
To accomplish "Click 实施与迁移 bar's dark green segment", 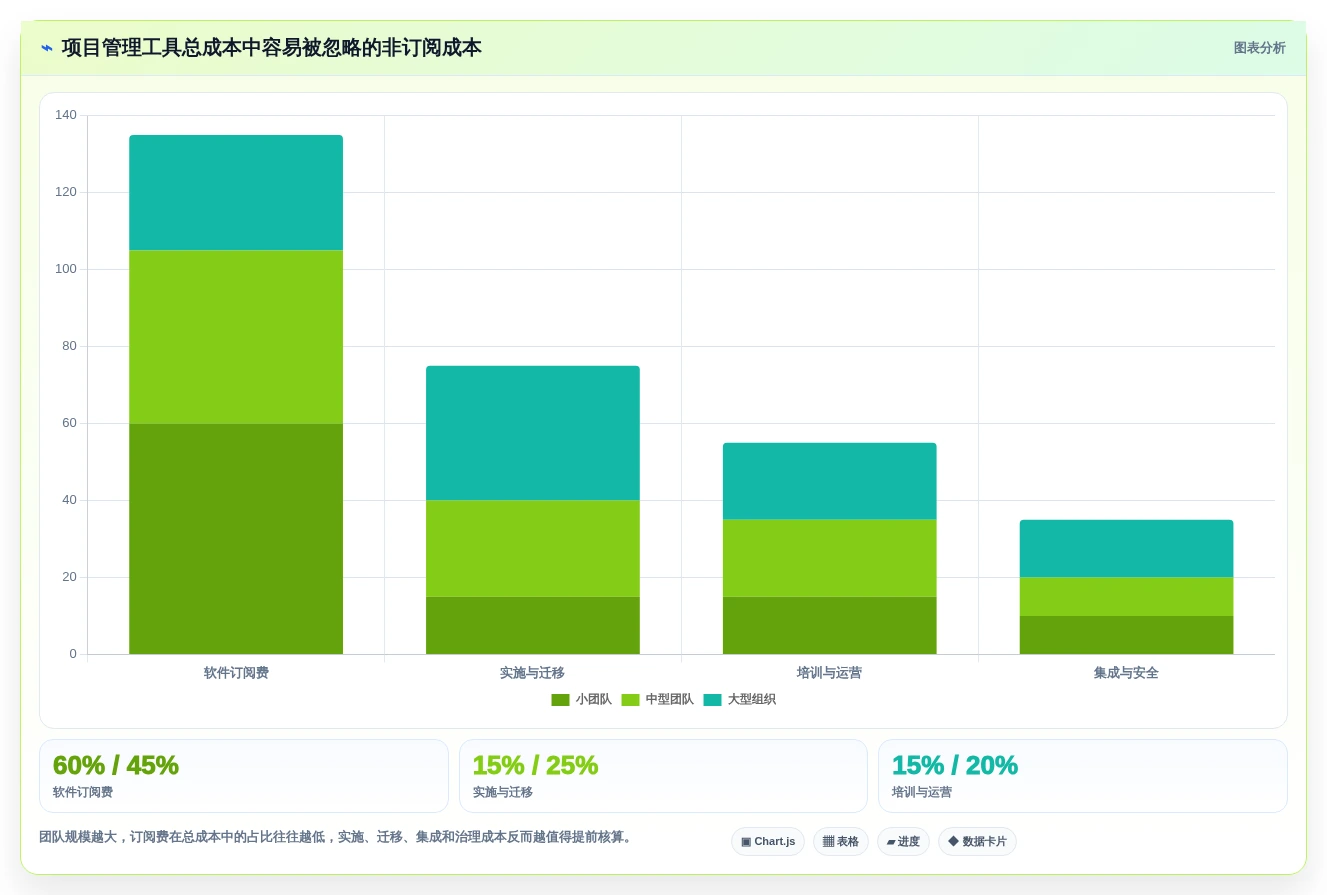I will click(x=533, y=626).
